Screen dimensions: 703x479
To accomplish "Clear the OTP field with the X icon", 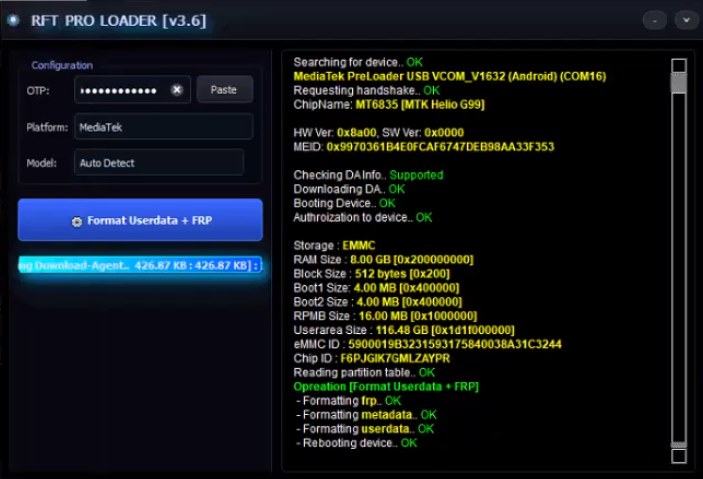I will point(177,90).
